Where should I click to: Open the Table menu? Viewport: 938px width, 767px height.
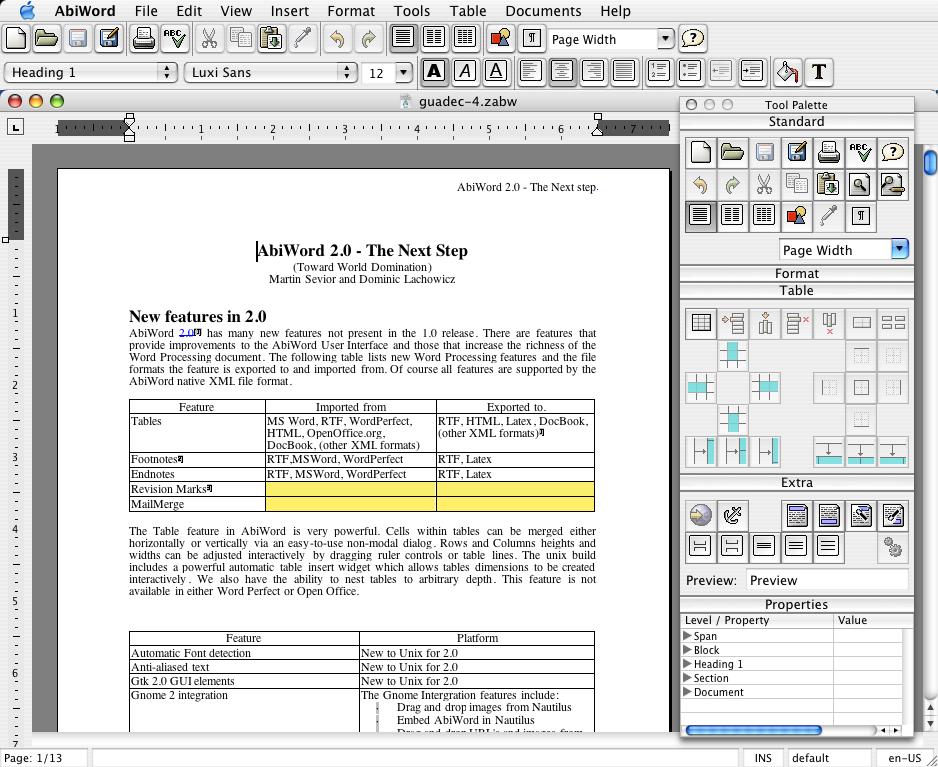(468, 11)
